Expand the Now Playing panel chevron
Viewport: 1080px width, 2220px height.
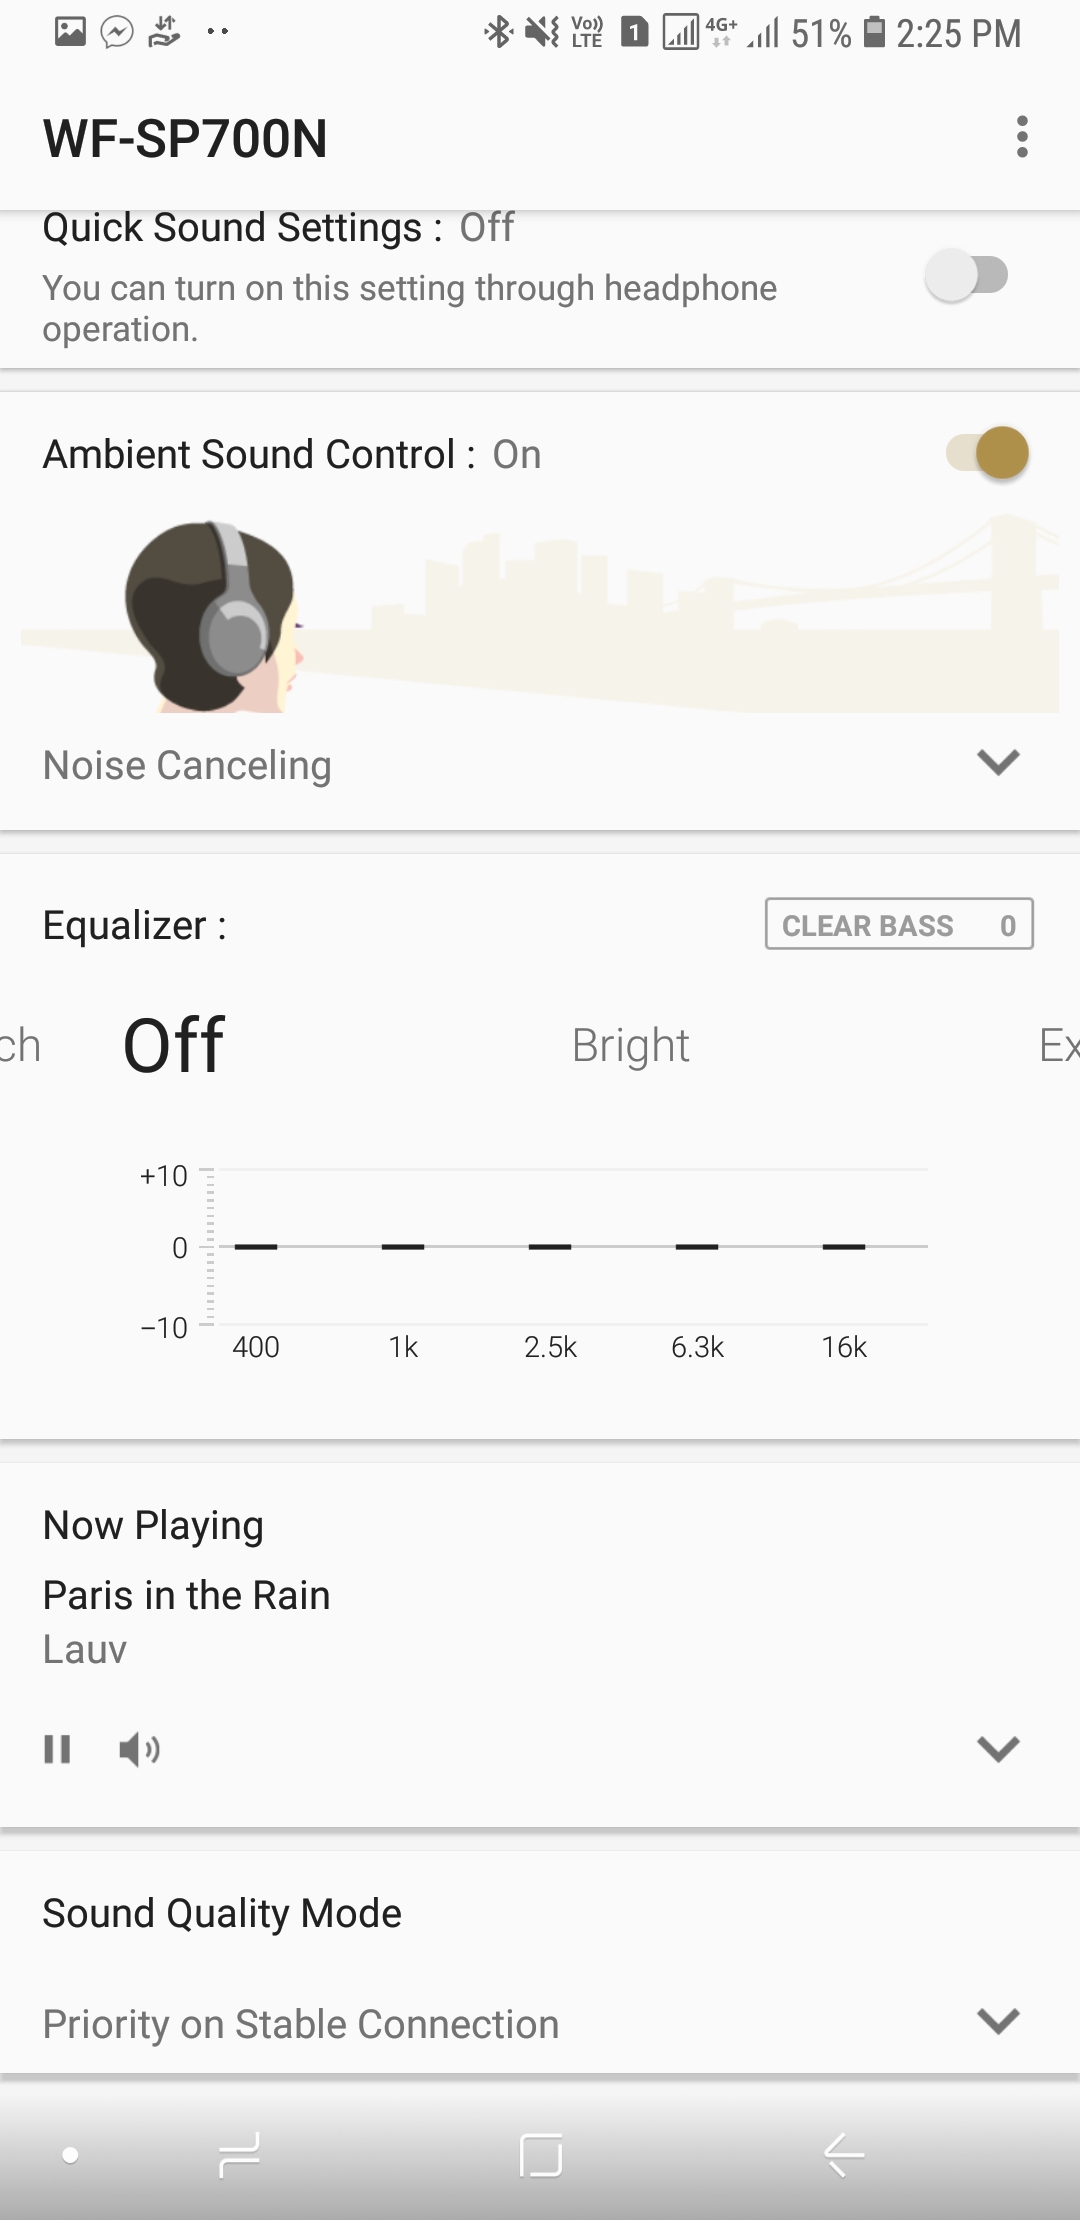tap(997, 1748)
